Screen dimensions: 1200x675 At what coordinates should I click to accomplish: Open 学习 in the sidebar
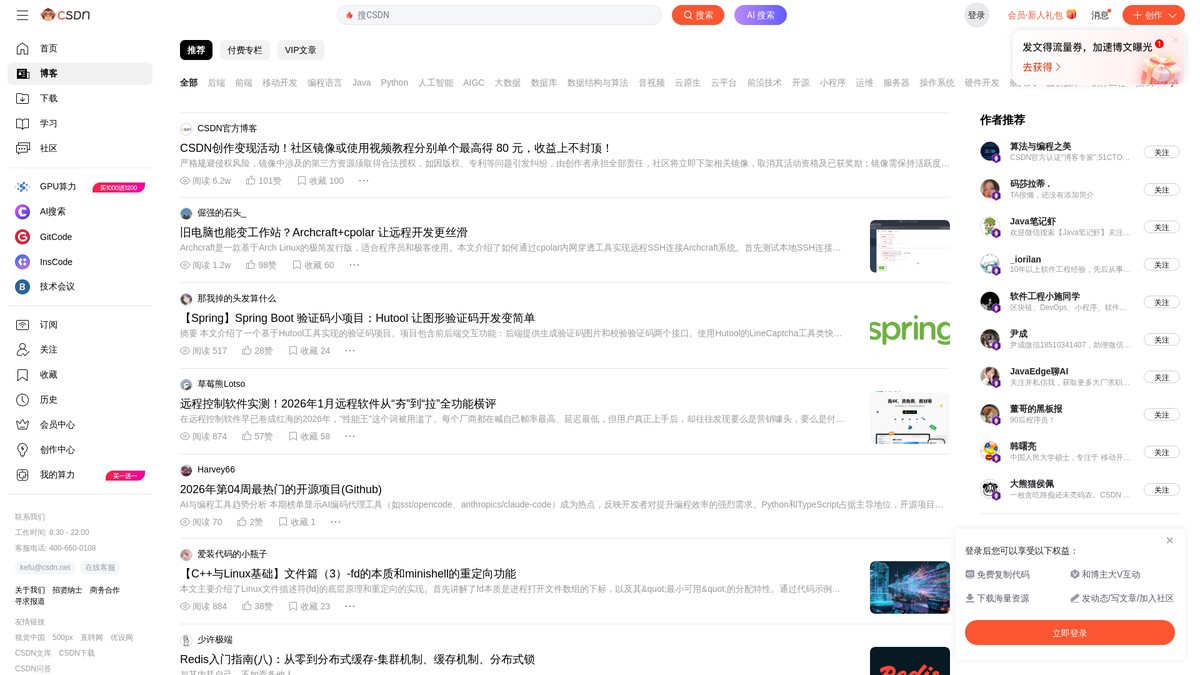point(80,123)
